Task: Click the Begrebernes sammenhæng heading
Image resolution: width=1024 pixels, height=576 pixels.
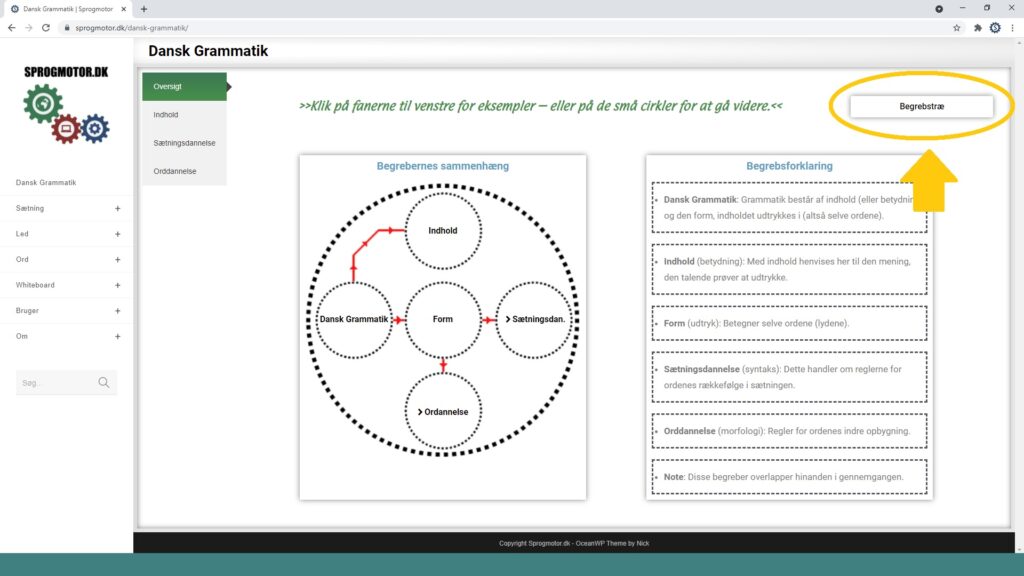Action: [443, 166]
